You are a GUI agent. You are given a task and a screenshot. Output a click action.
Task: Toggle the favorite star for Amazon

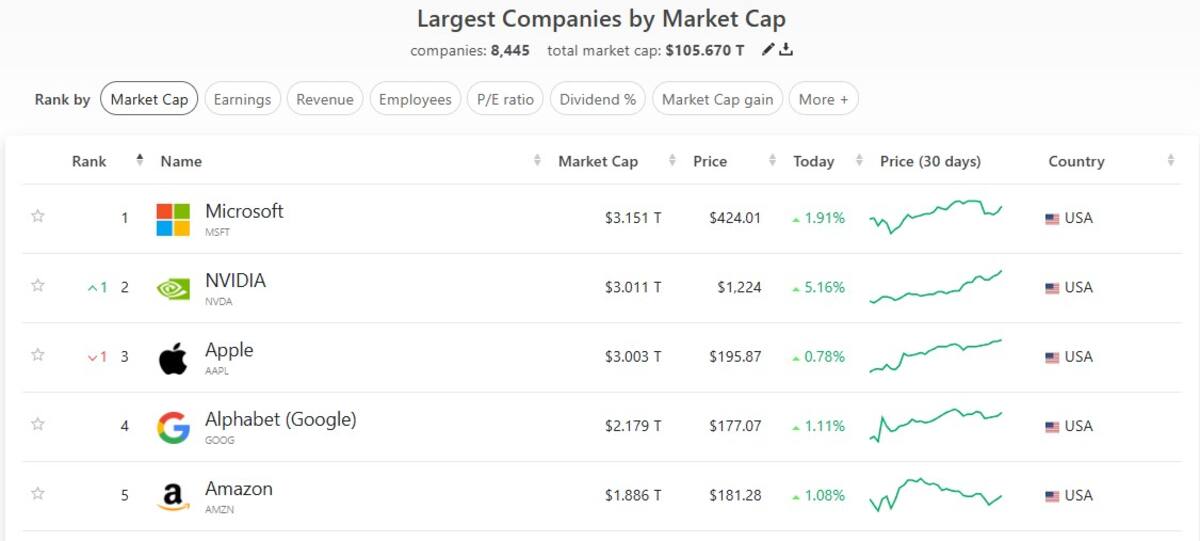[38, 493]
